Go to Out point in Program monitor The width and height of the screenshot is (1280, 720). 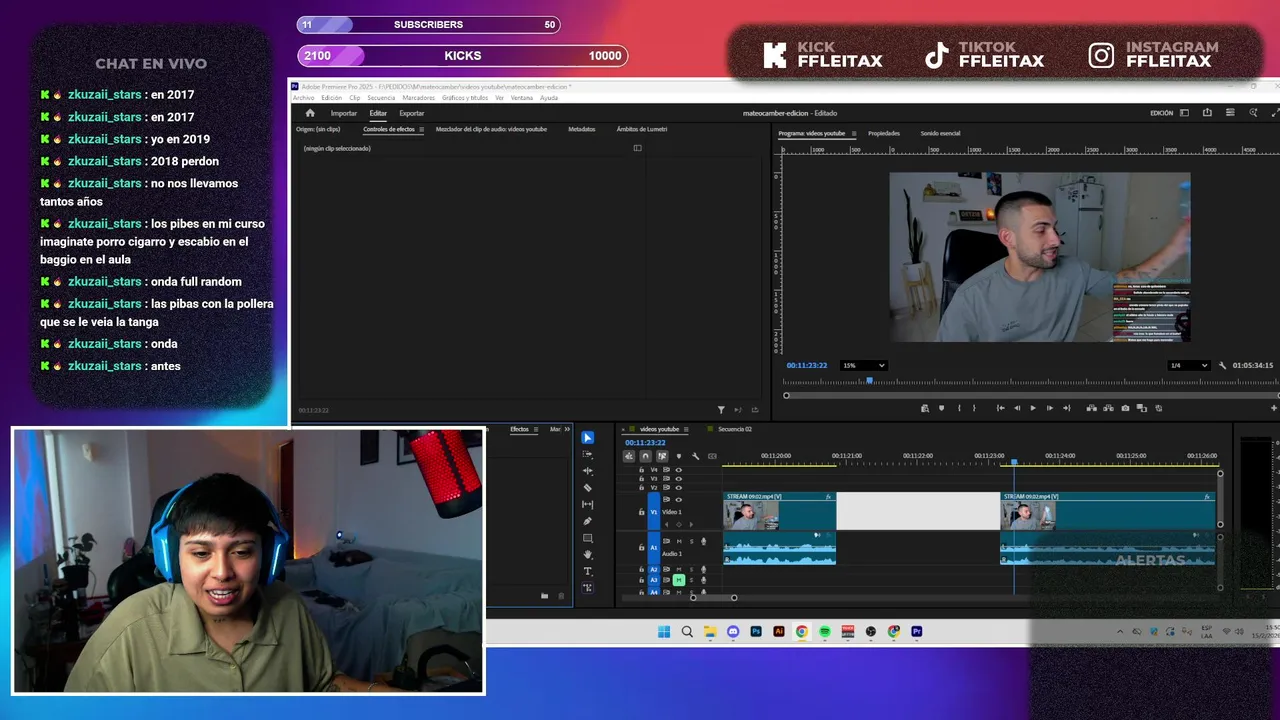(1066, 408)
